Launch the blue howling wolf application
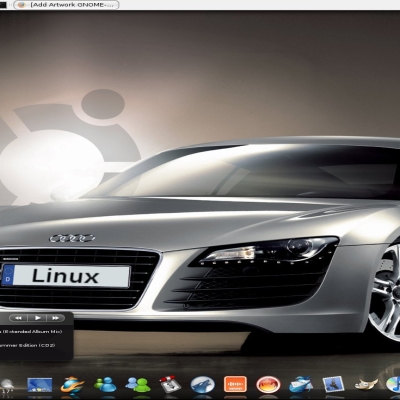Screen dimensions: 400x400 (x=202, y=385)
